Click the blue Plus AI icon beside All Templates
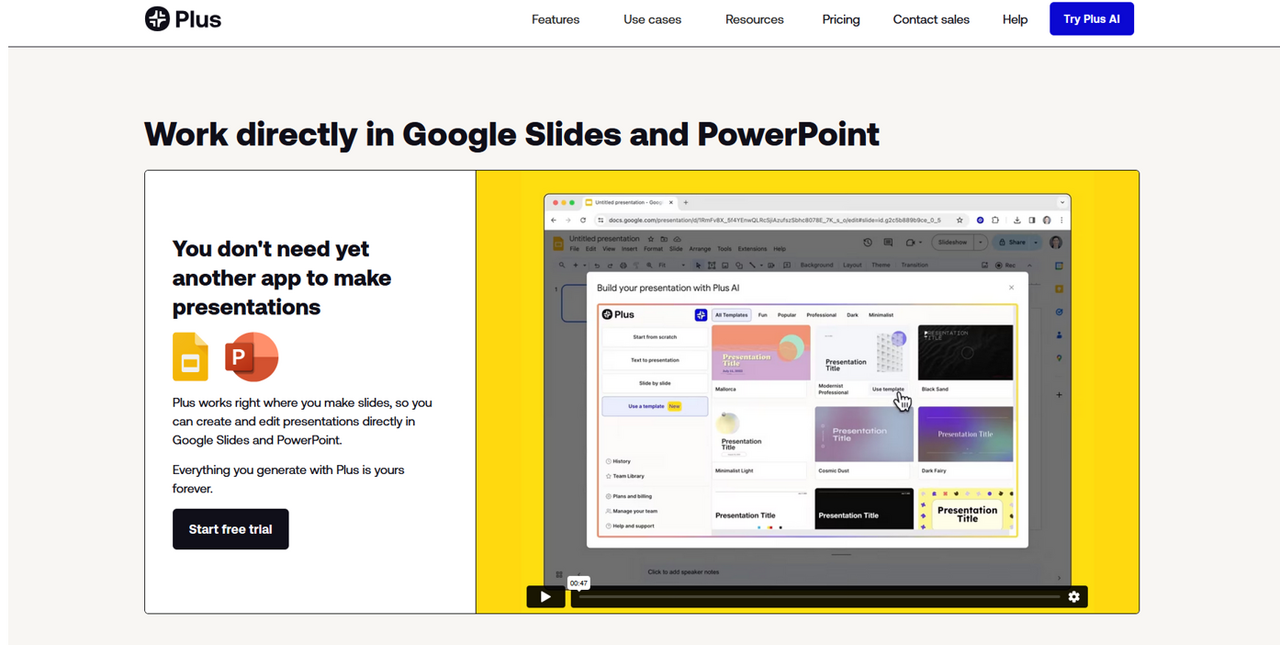This screenshot has height=645, width=1280. tap(701, 315)
